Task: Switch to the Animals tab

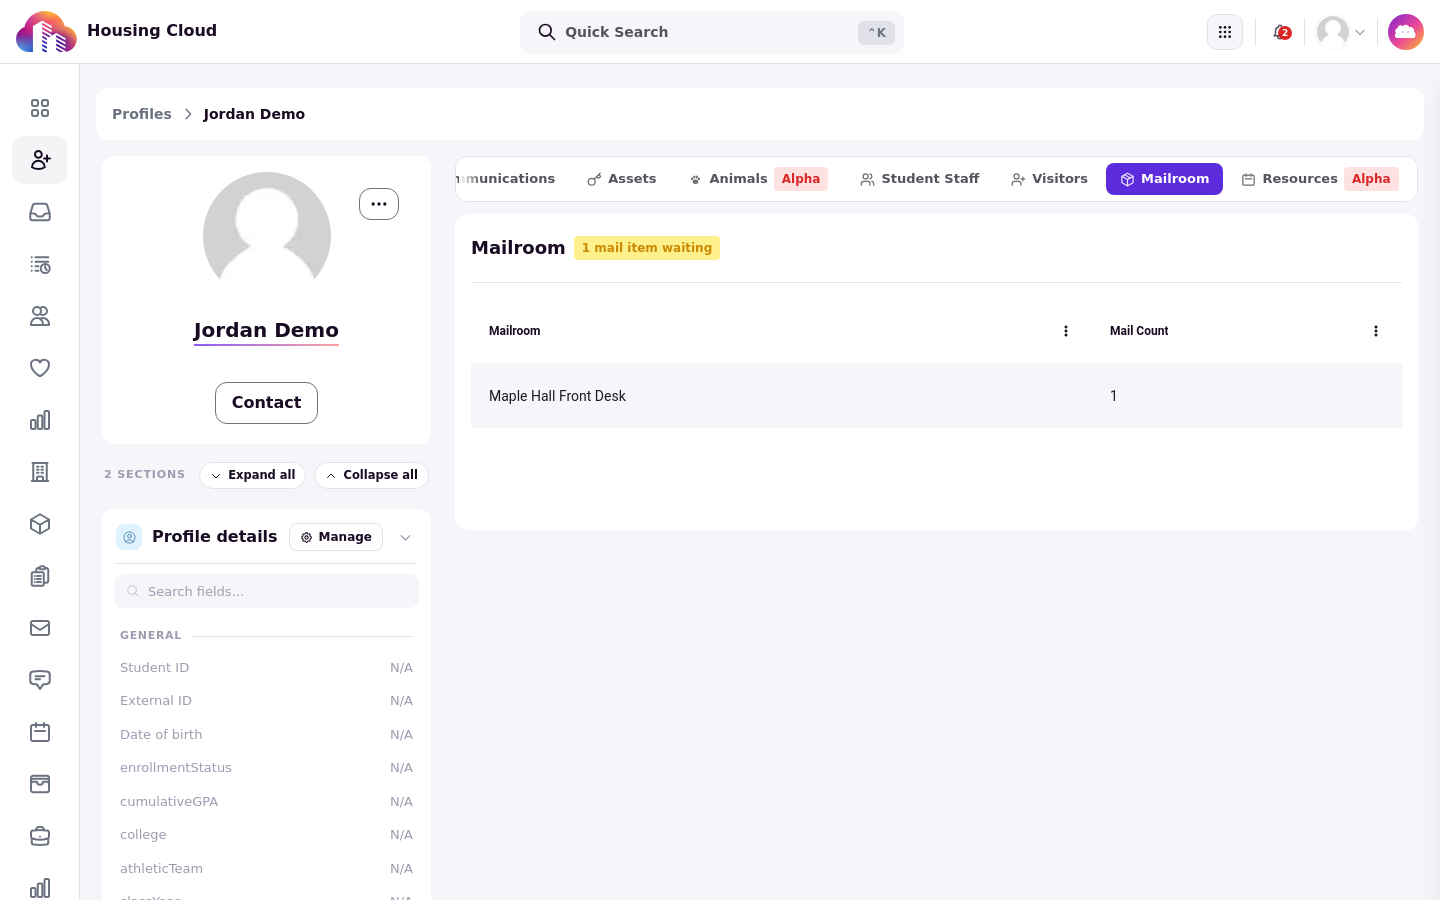Action: [759, 179]
